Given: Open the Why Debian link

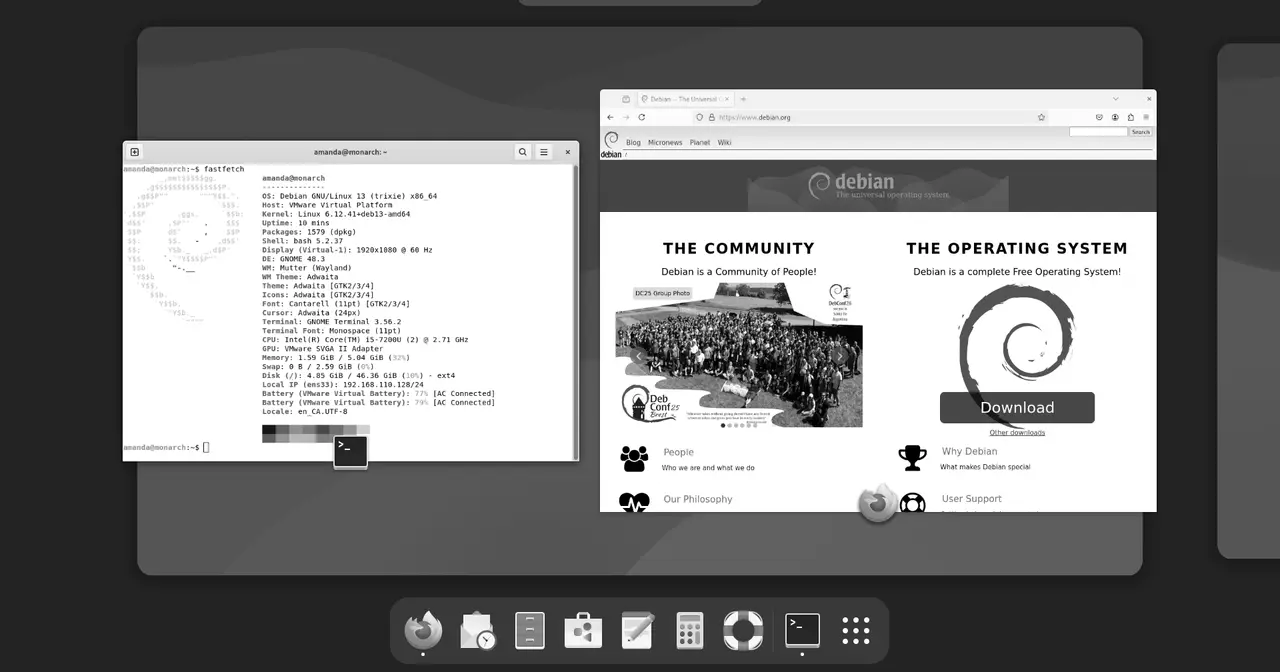Looking at the screenshot, I should click(x=969, y=452).
